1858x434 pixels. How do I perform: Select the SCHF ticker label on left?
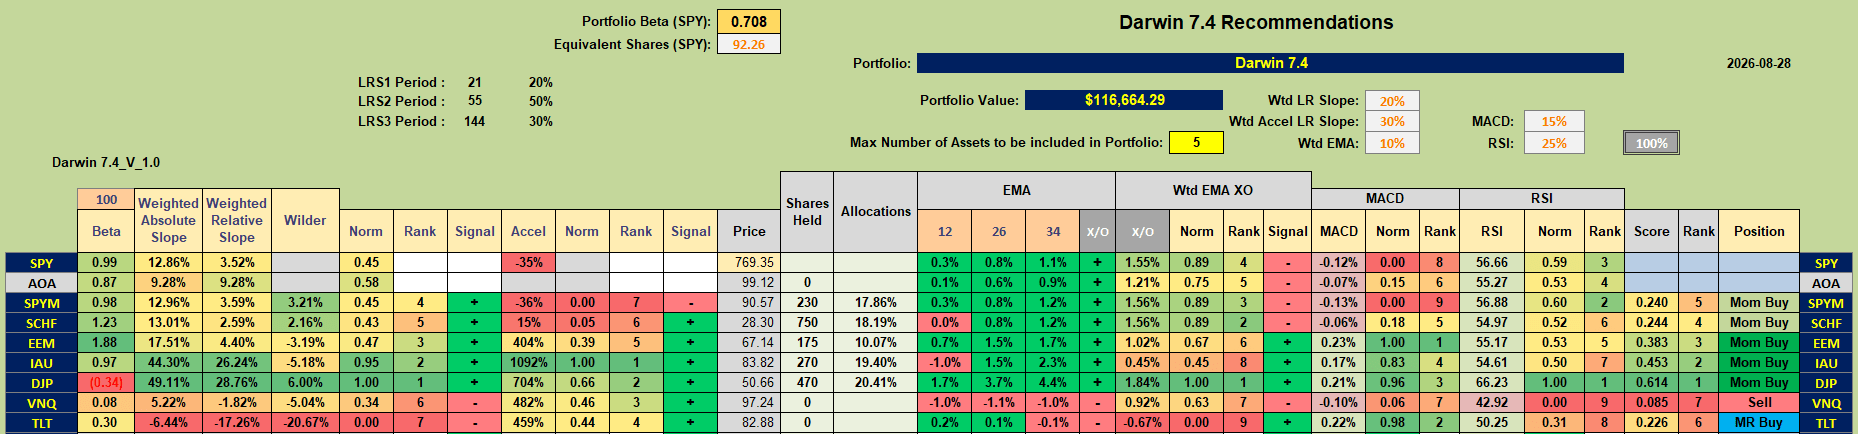click(41, 323)
